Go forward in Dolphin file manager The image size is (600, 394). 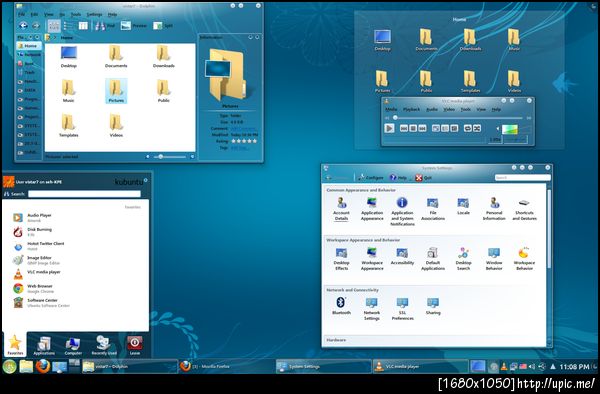pos(36,26)
